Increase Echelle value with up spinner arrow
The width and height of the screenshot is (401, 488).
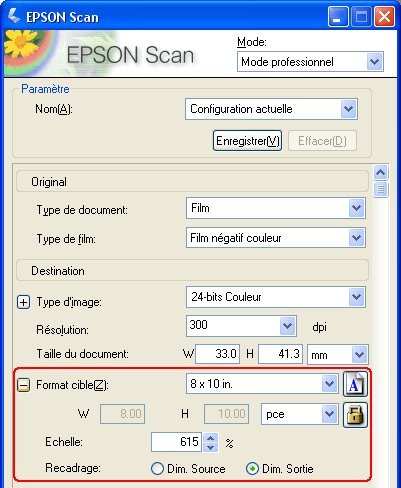pos(211,437)
